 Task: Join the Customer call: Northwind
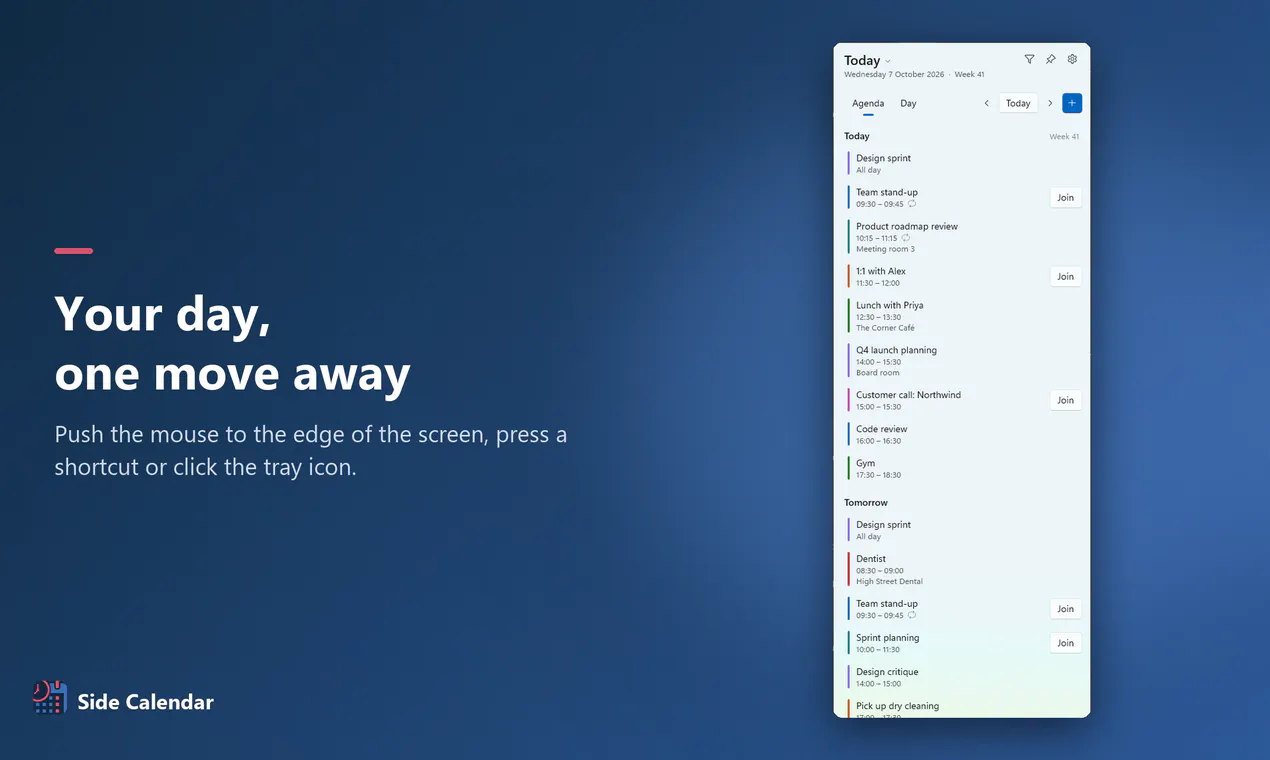[1066, 400]
